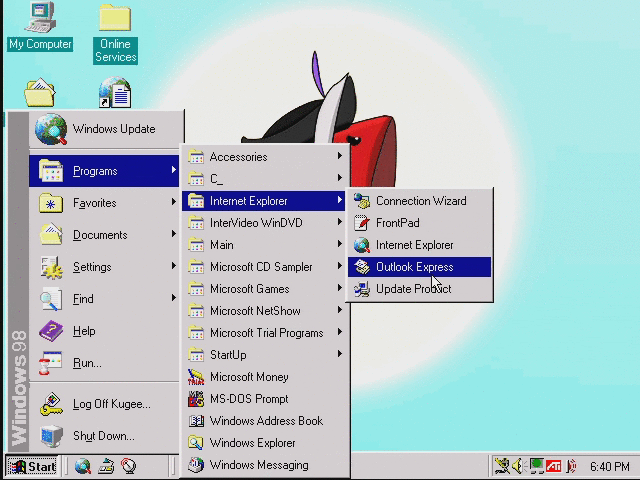Click the Windows Messaging icon
Viewport: 640px width, 480px height.
pos(196,465)
